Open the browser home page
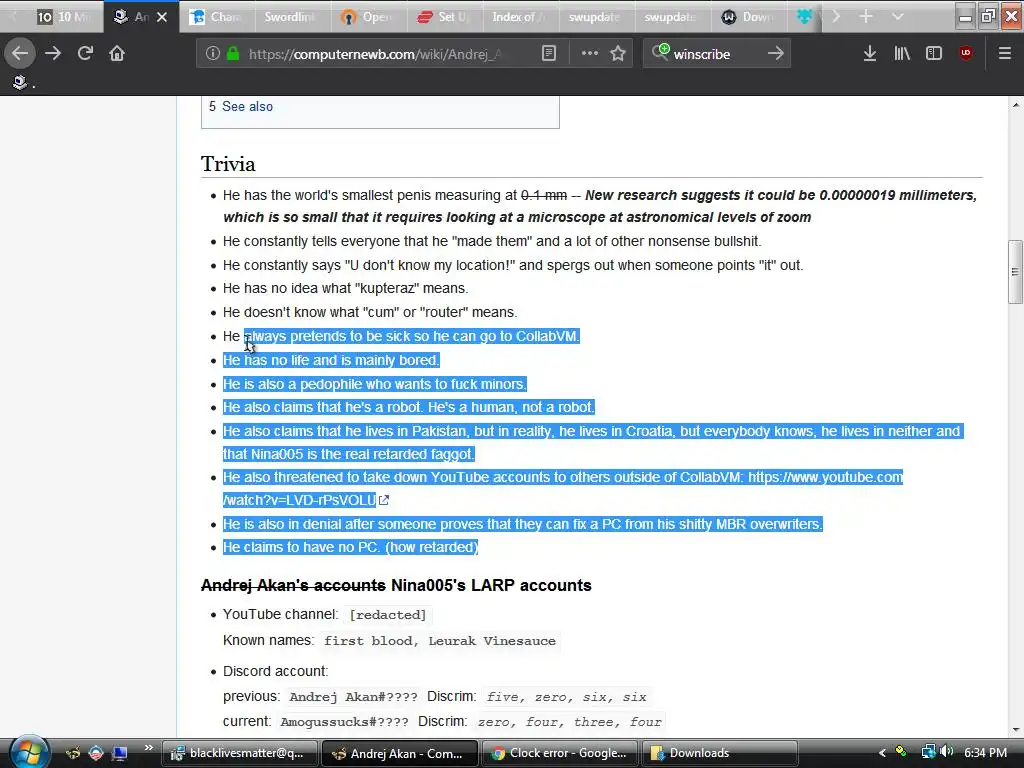 117,53
